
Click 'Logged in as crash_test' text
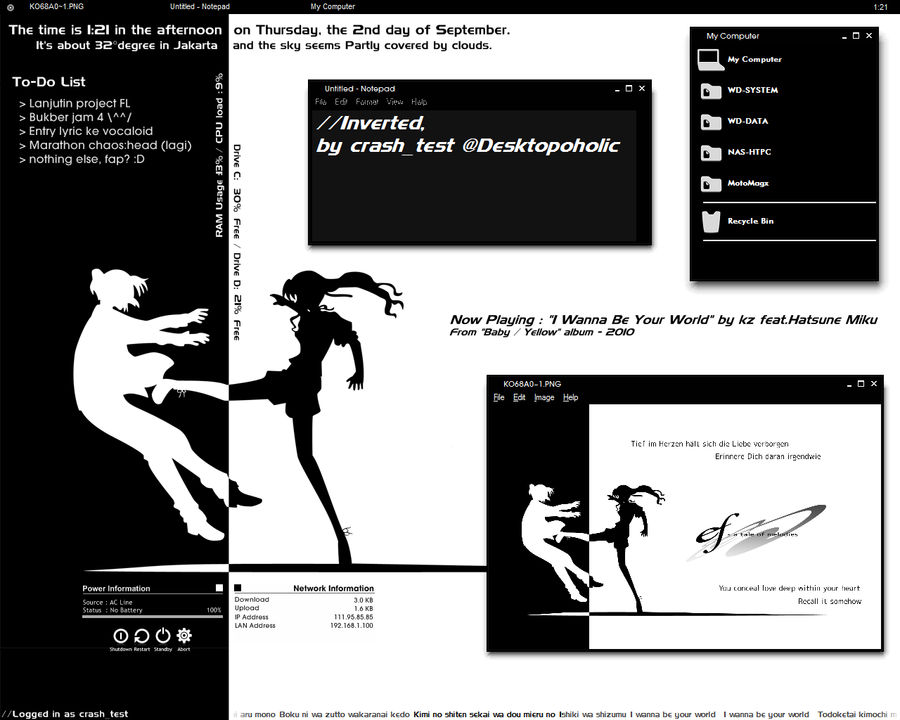pos(70,714)
